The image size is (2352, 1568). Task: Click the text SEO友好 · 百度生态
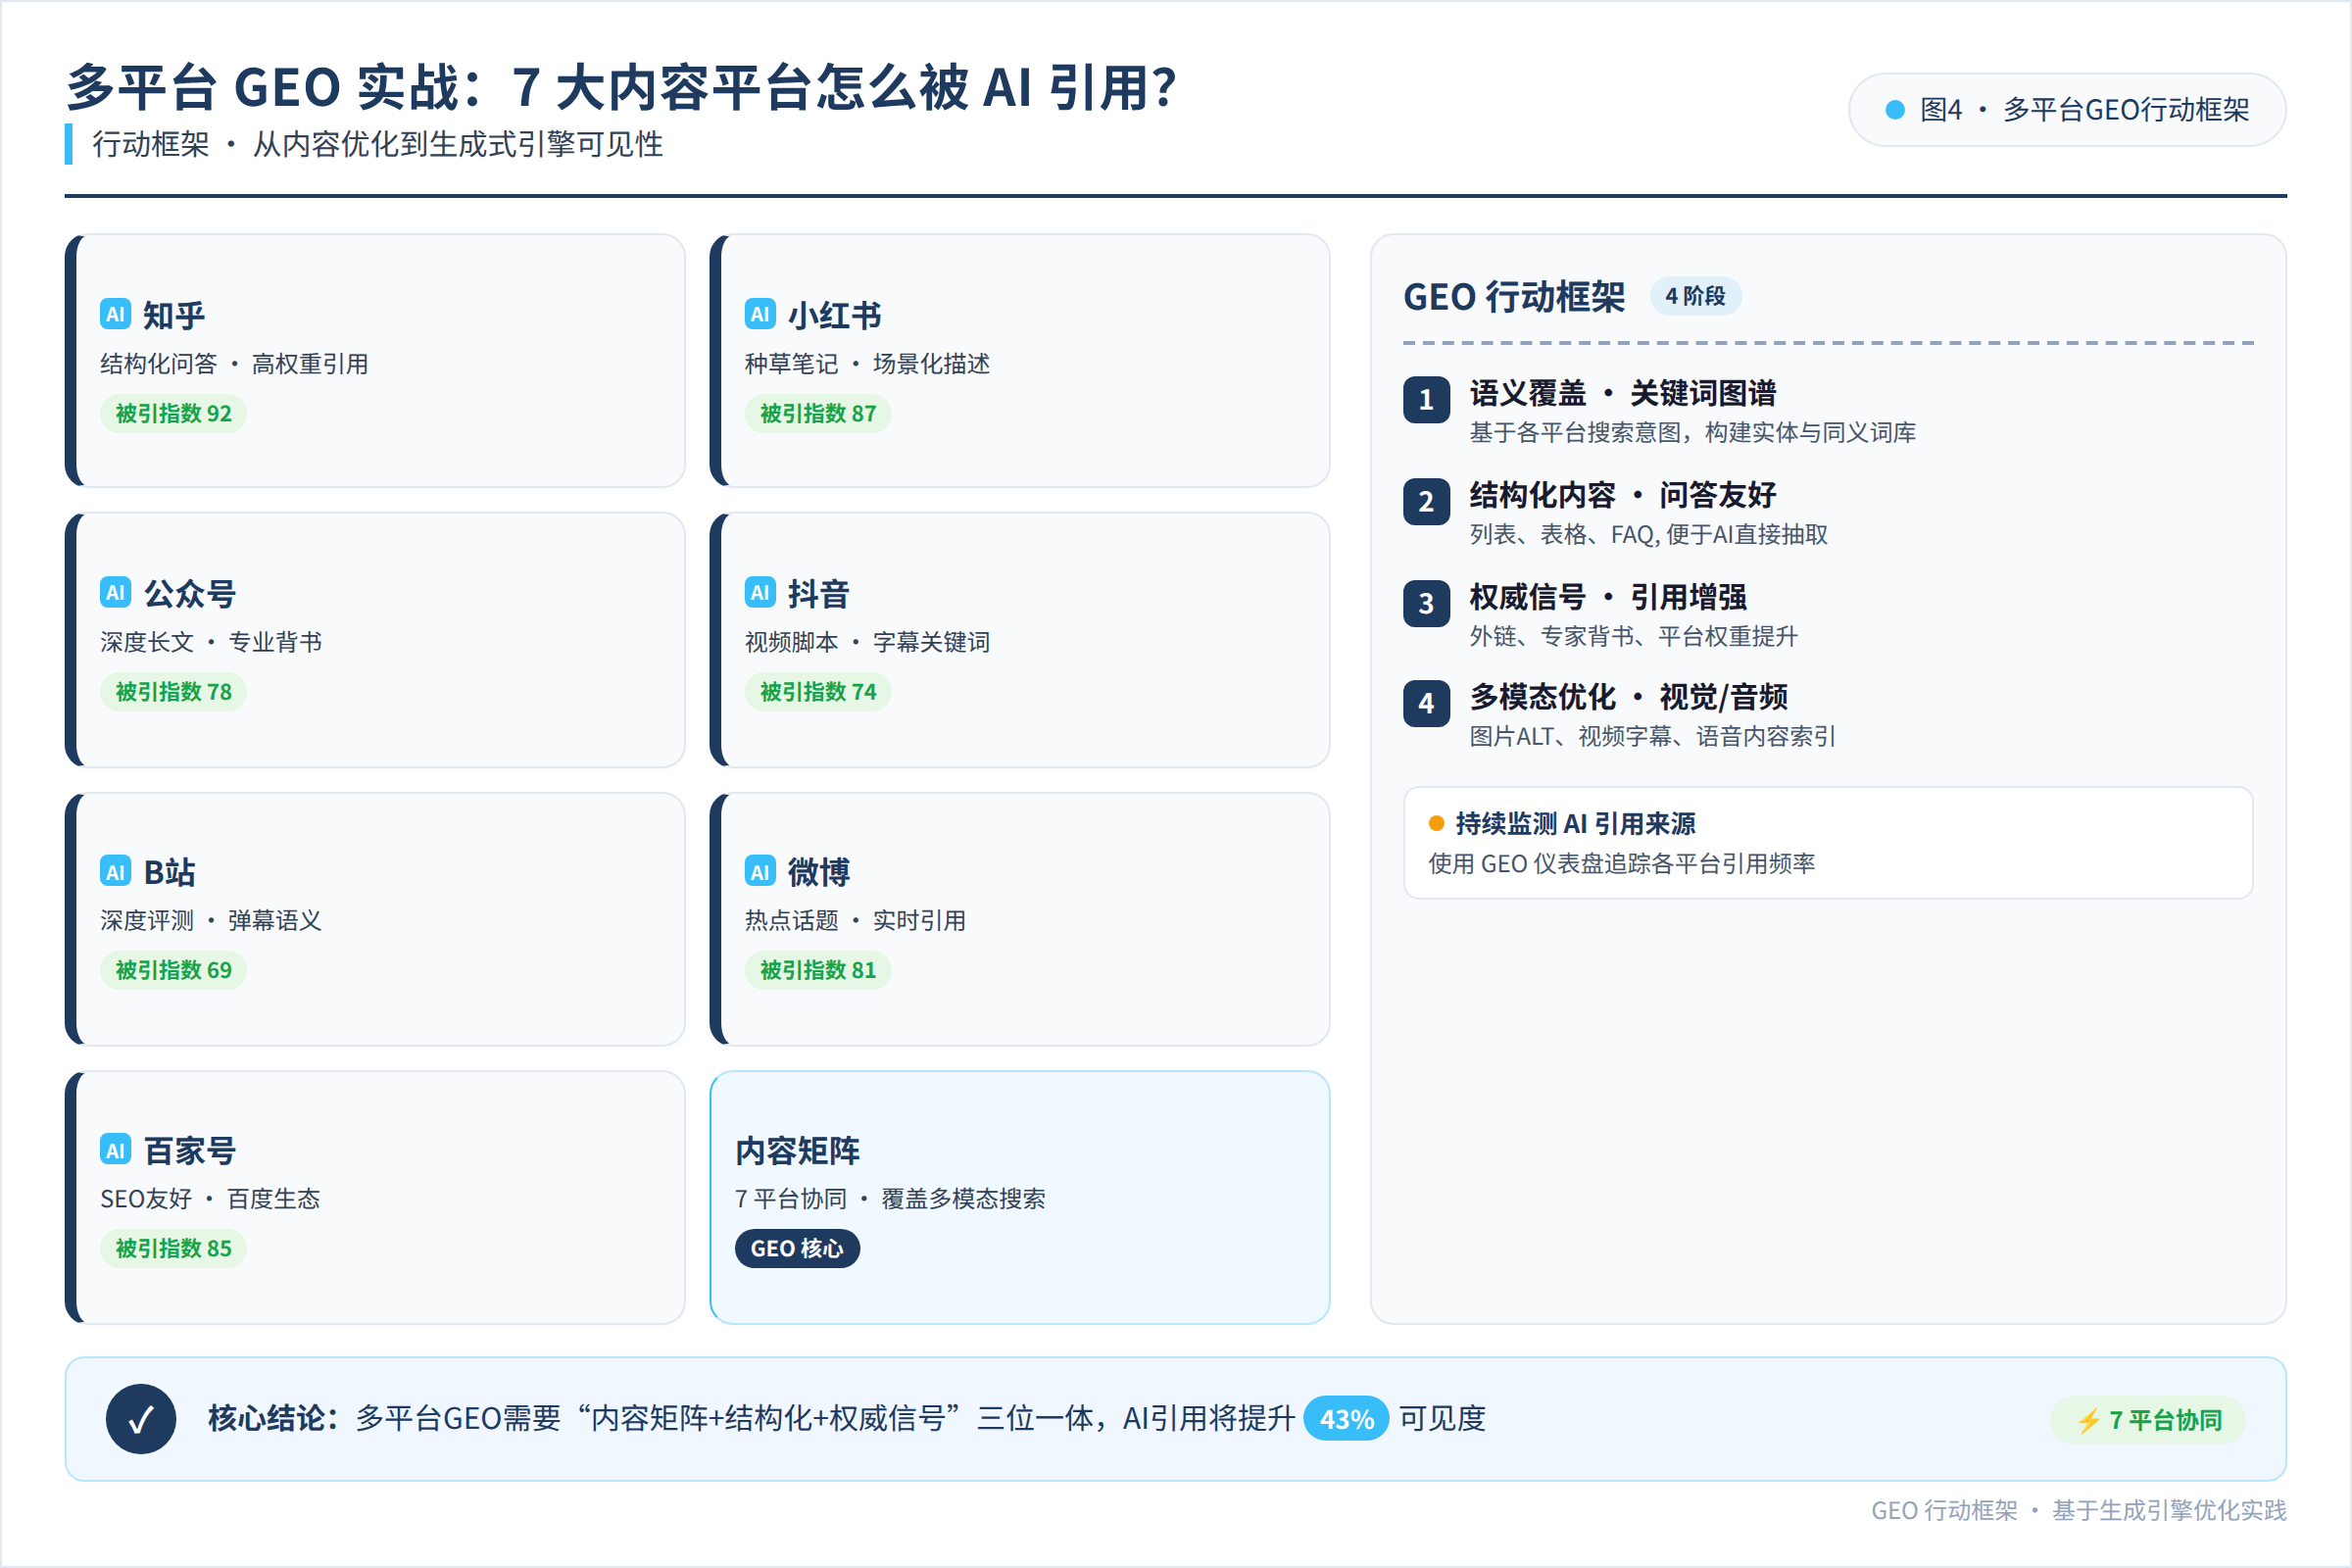point(210,1199)
